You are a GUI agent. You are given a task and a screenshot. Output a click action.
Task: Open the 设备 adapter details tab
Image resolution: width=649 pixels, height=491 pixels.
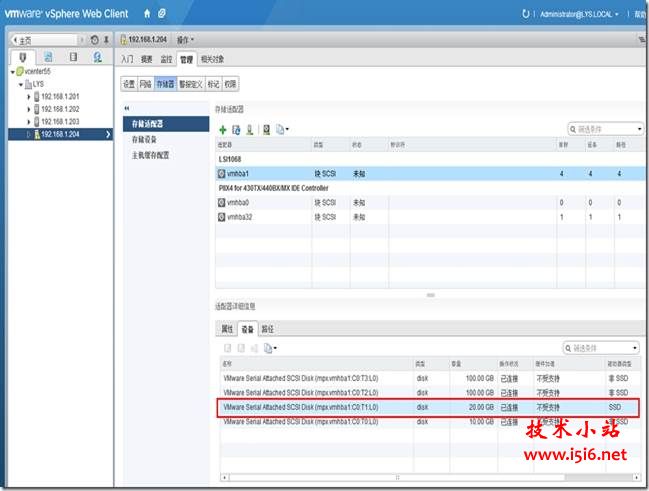pyautogui.click(x=248, y=329)
